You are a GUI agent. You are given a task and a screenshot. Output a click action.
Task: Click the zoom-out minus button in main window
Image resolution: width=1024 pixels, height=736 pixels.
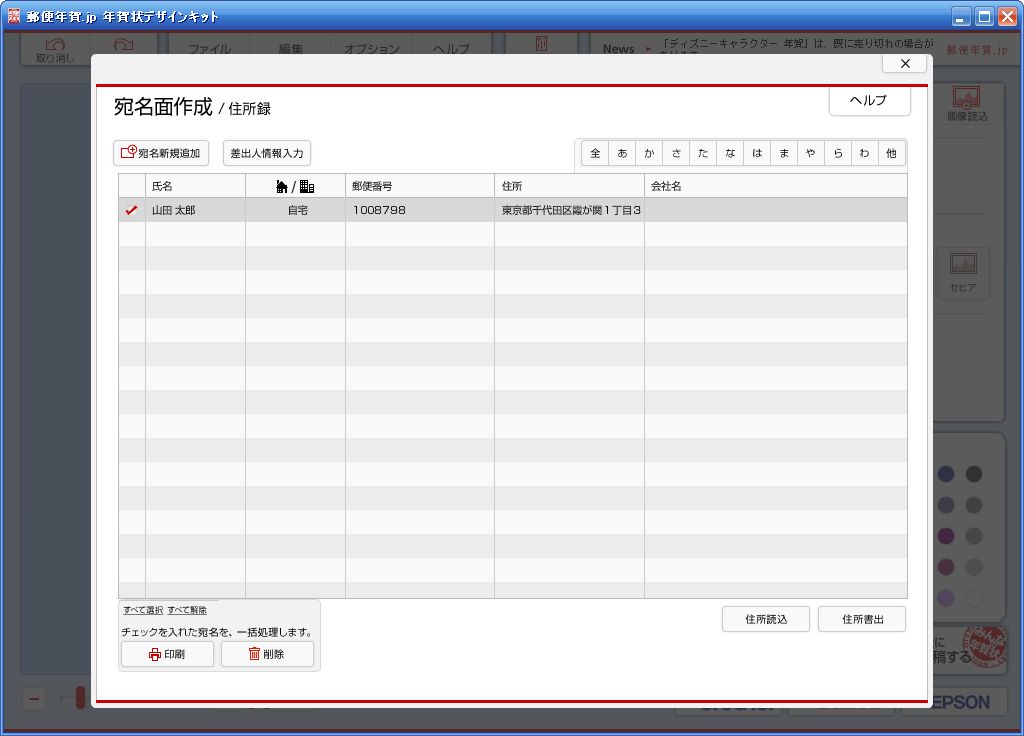coord(34,699)
